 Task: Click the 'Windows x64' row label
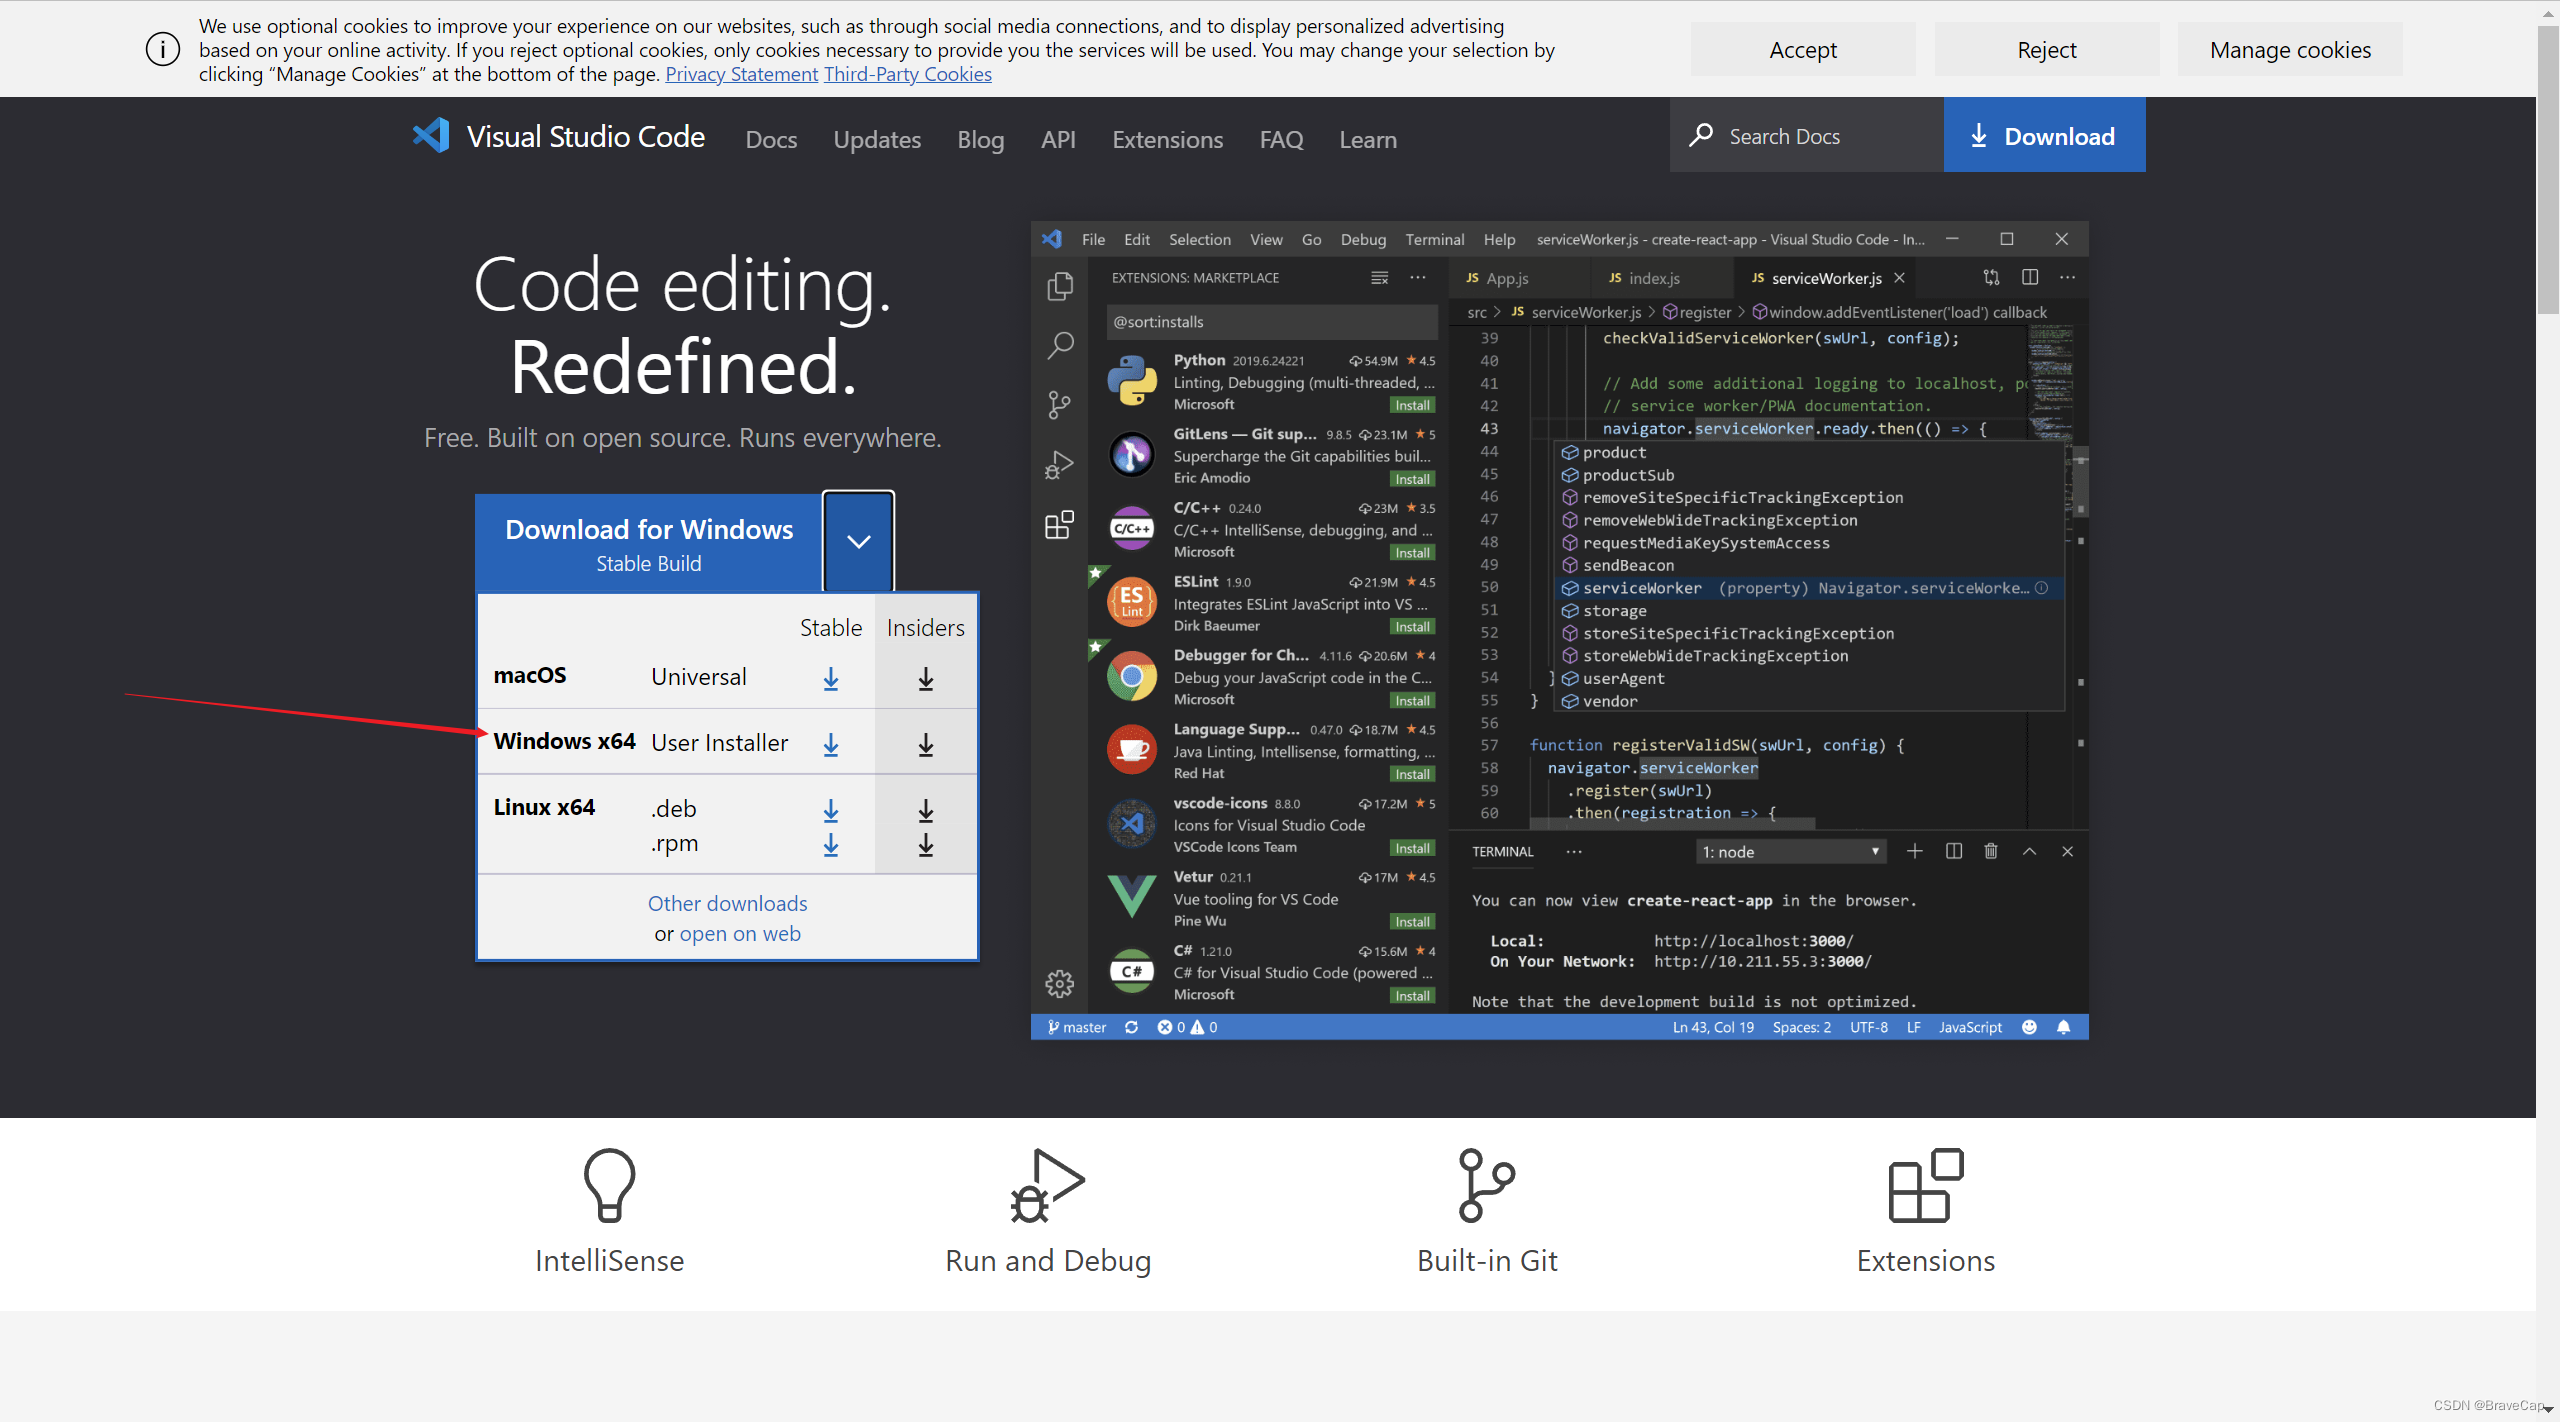tap(564, 741)
